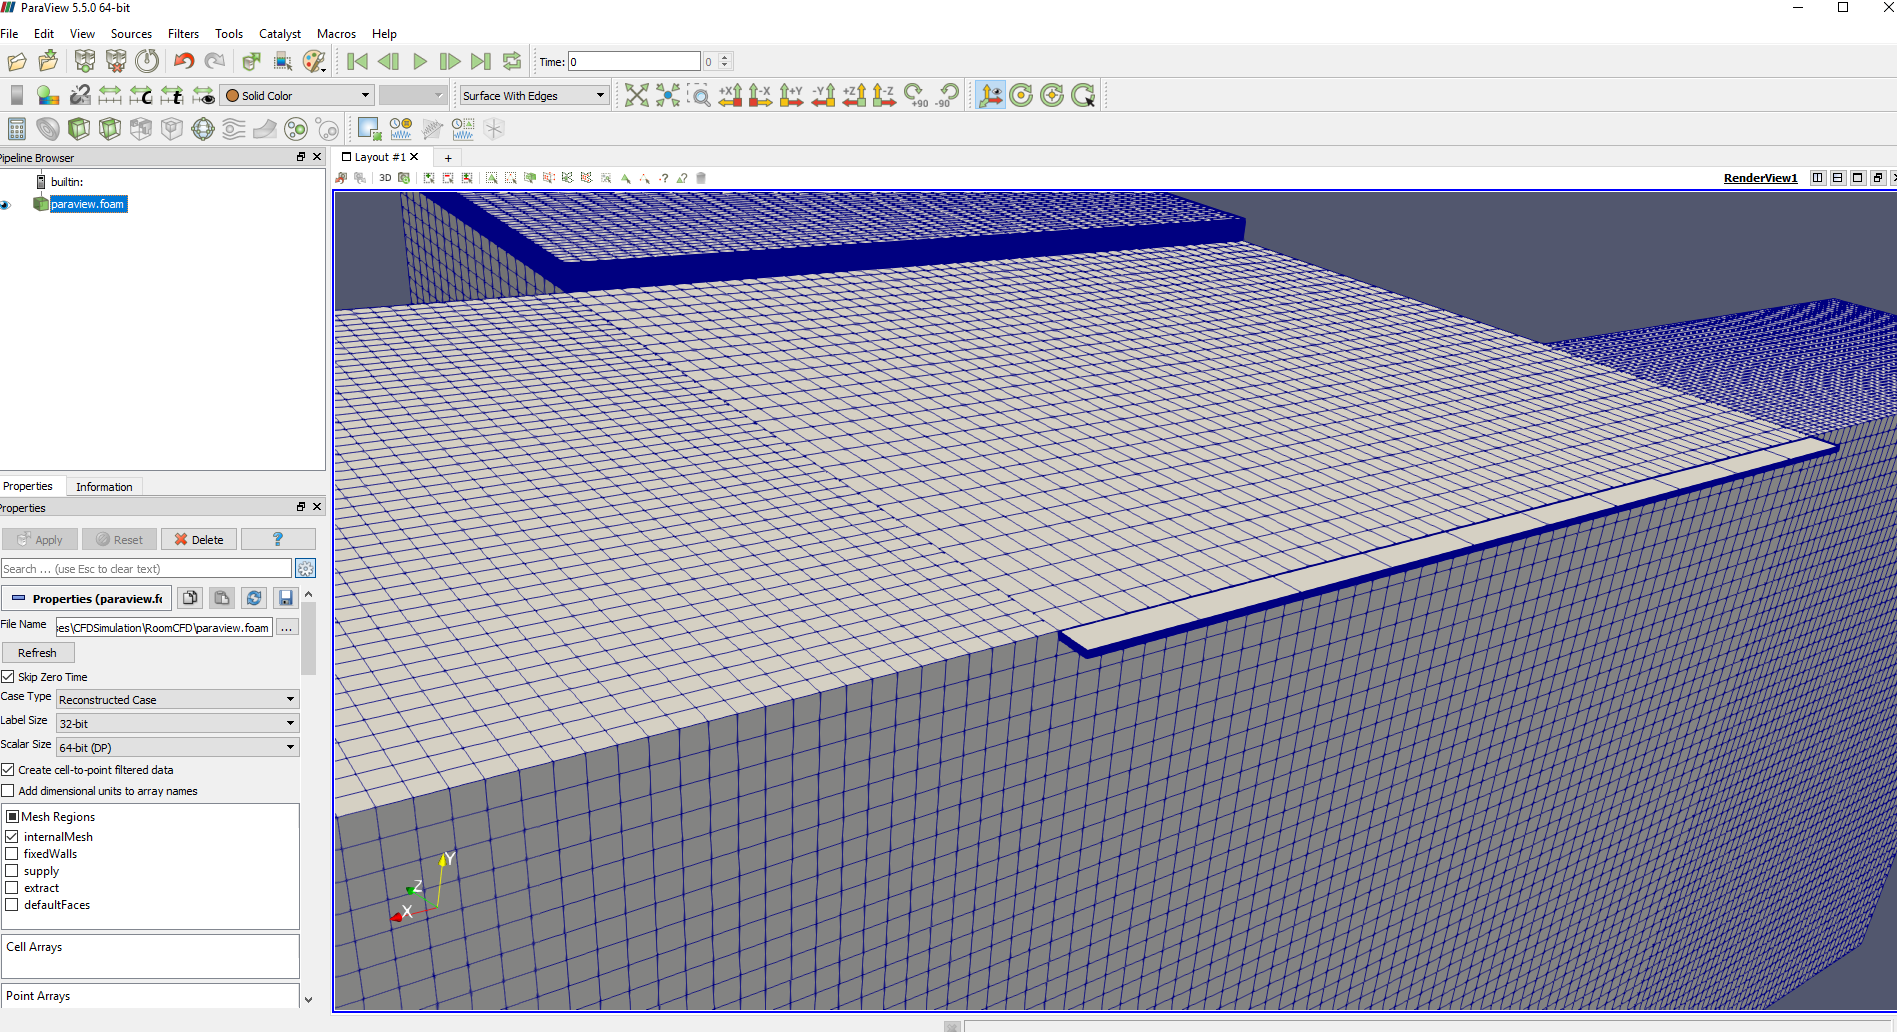Click the Reset button
Screen dimensions: 1897x1032
click(x=119, y=540)
